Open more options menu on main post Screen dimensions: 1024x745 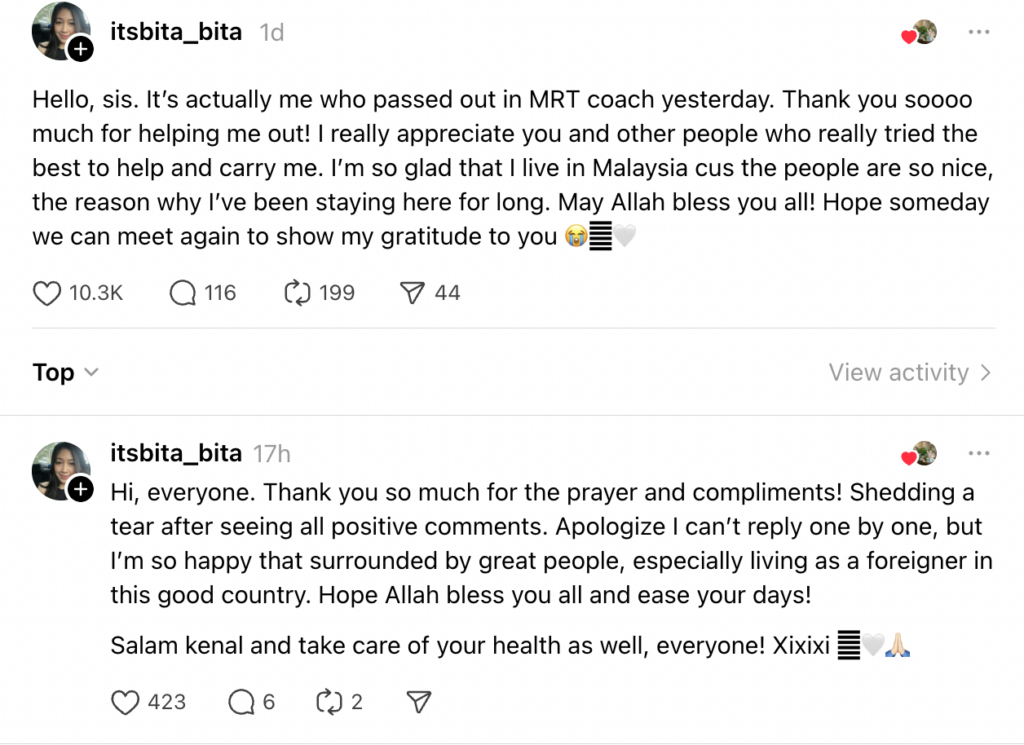(978, 32)
